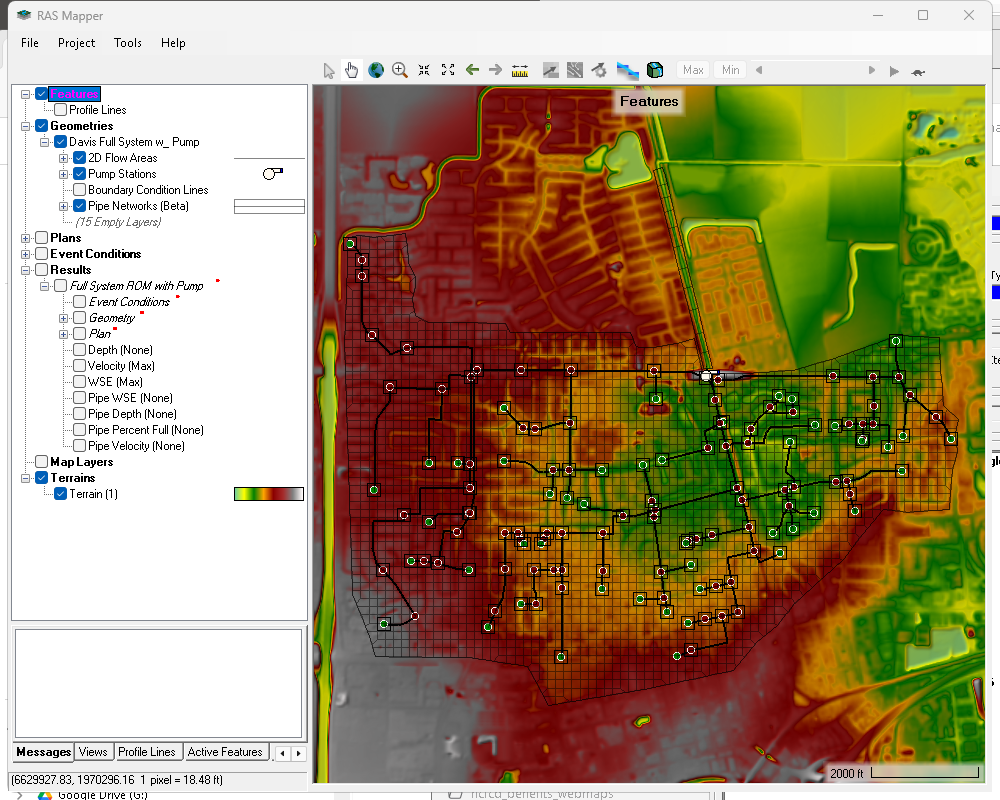Select the arrow pointer tool
Screen dimensions: 1000x800
pyautogui.click(x=329, y=71)
